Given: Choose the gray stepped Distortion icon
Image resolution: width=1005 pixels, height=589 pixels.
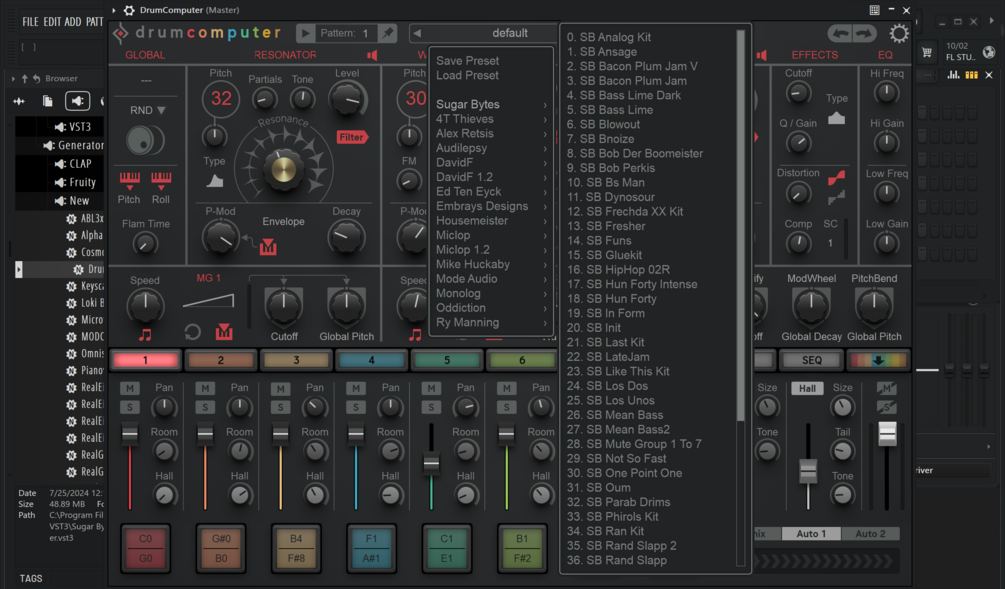Looking at the screenshot, I should pos(836,197).
